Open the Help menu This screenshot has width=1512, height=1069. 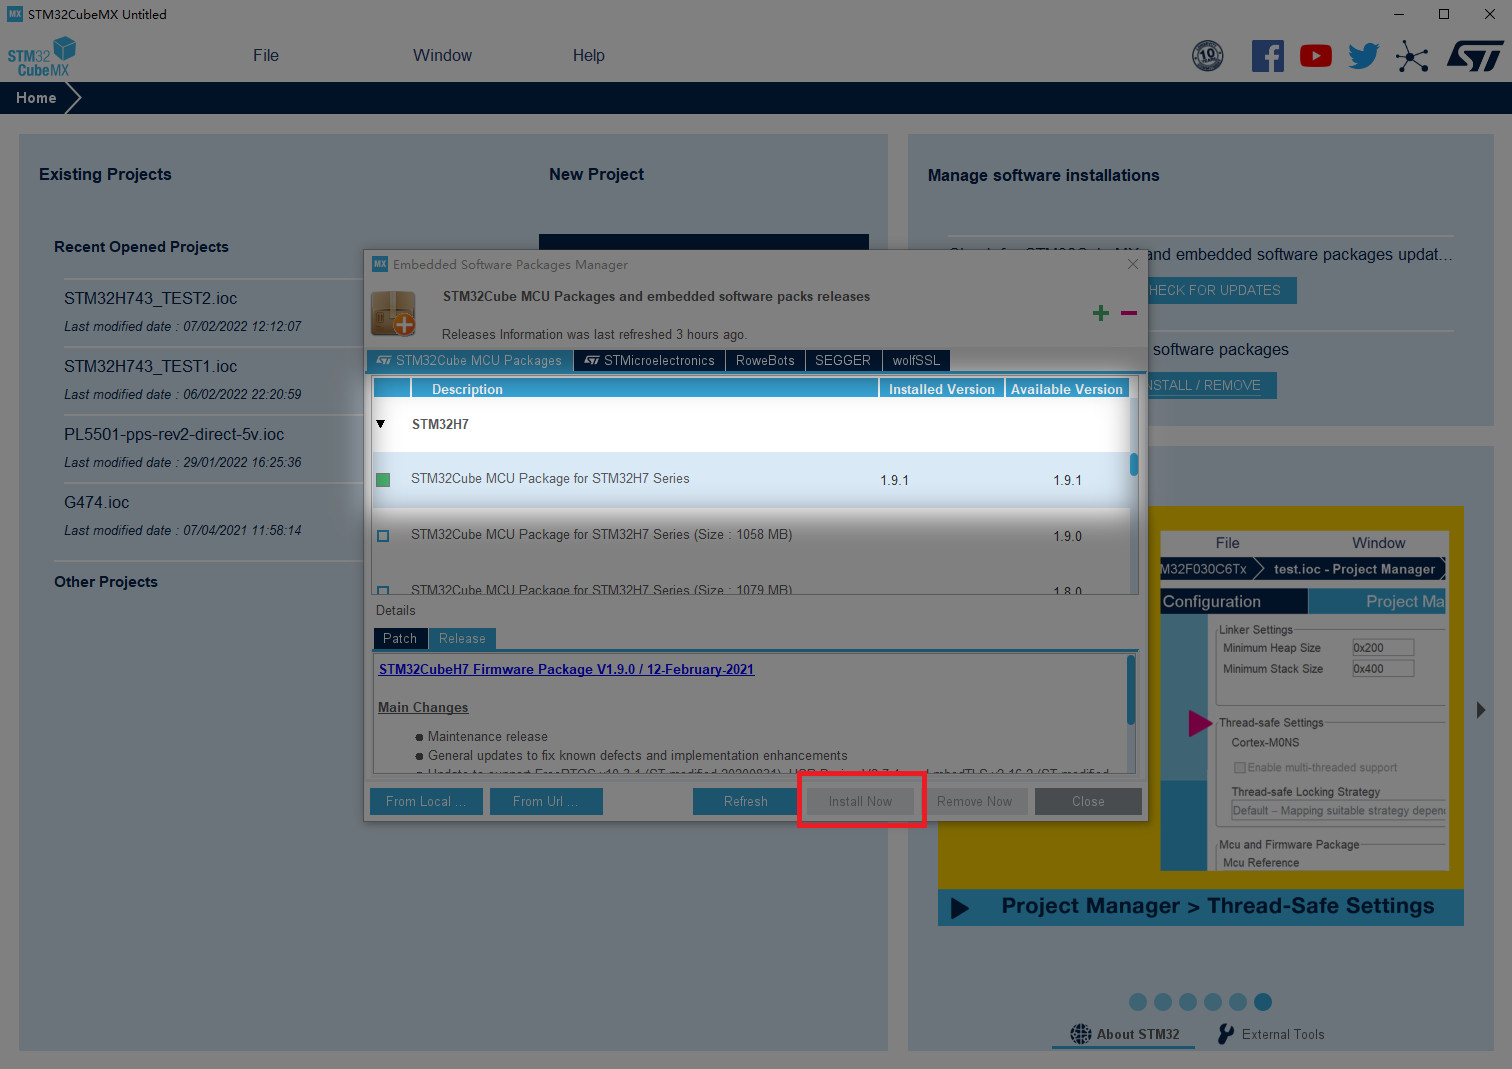click(589, 56)
